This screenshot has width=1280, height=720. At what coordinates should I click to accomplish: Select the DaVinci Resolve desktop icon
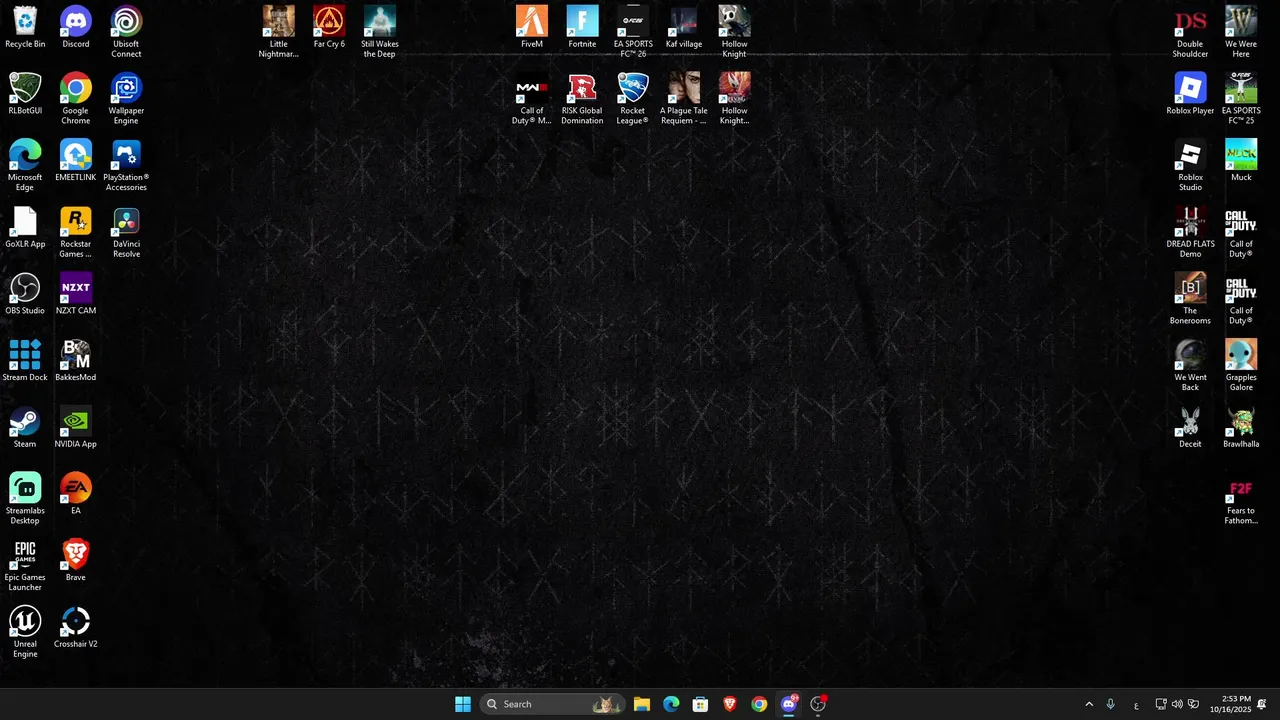126,233
